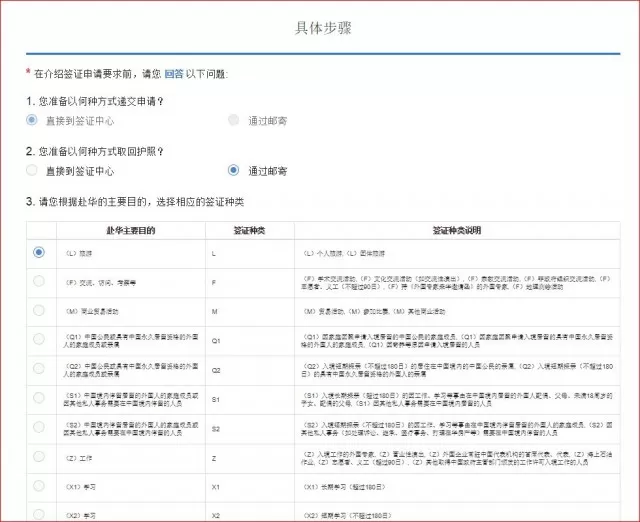
Task: Click the Q1 visa explanation cell
Action: [457, 341]
